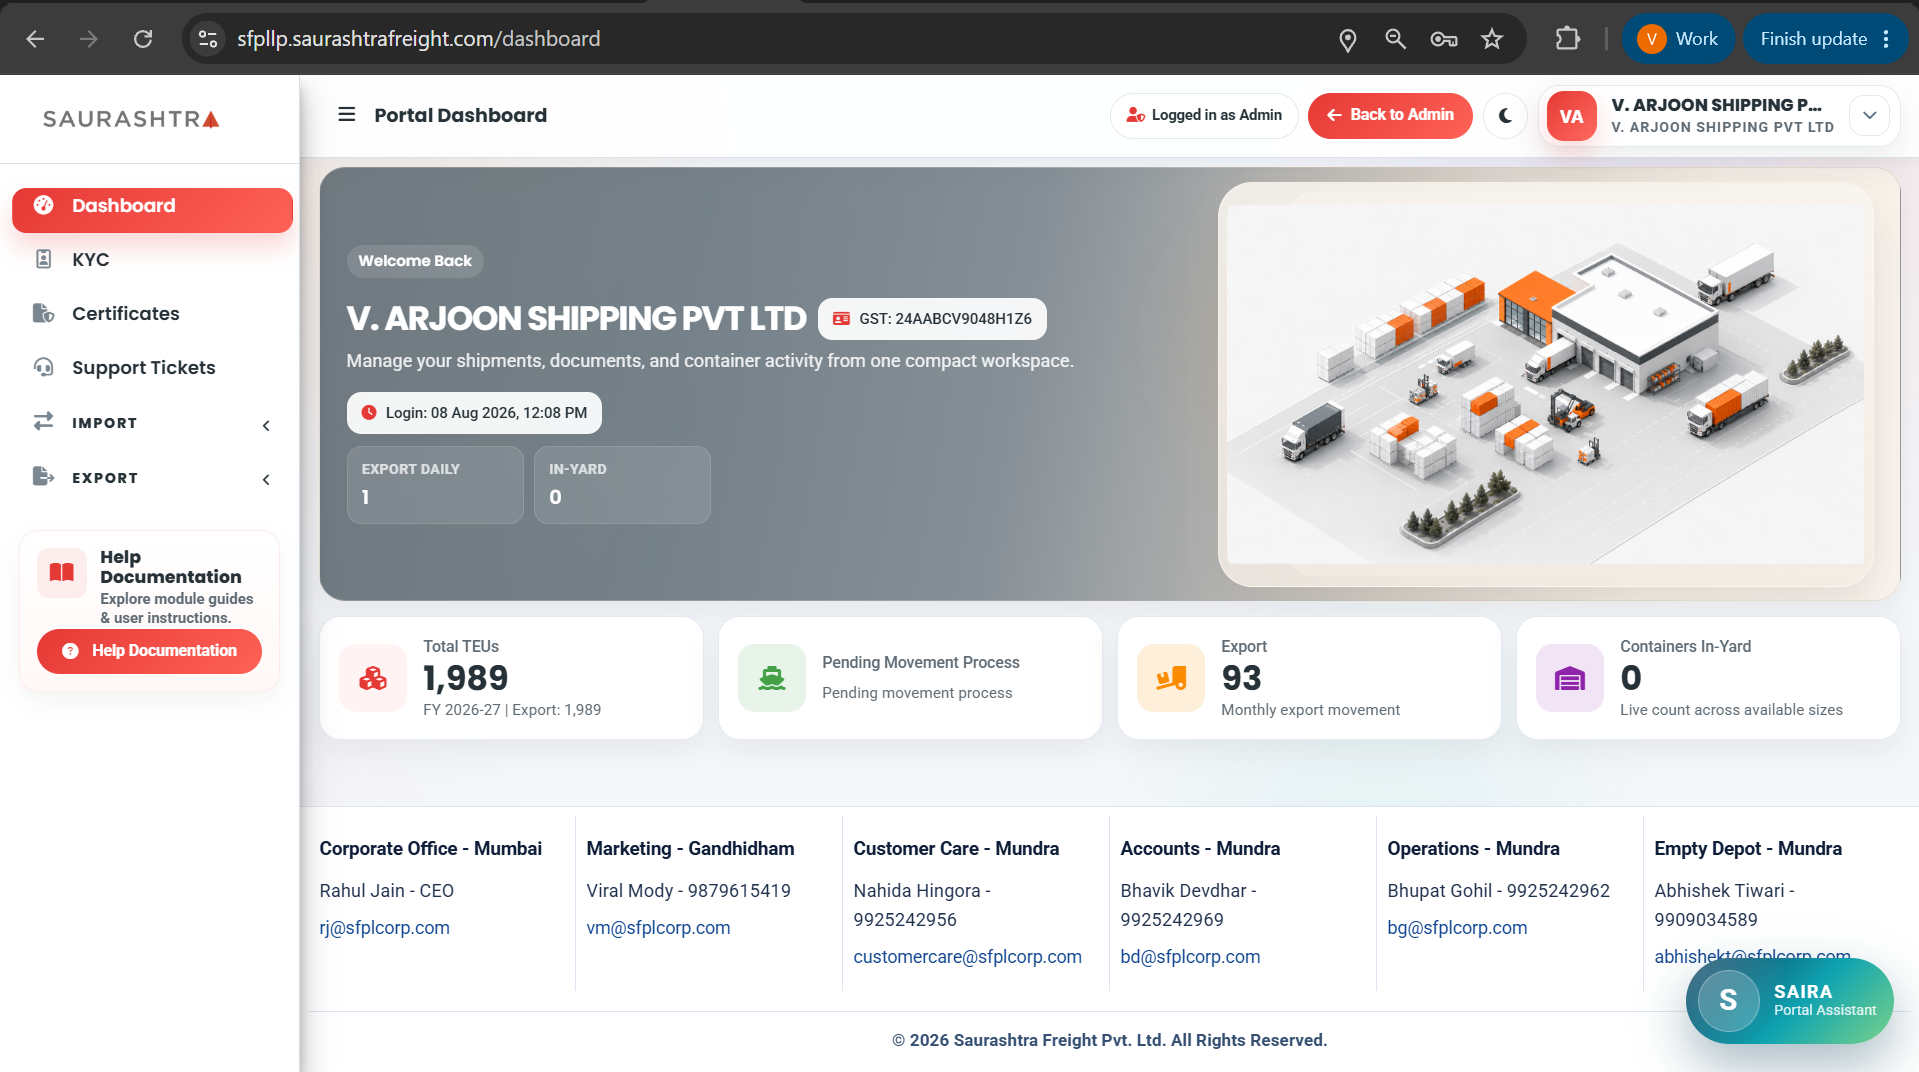This screenshot has width=1919, height=1072.
Task: Click the Containers In-Yard warehouse icon
Action: pyautogui.click(x=1570, y=678)
